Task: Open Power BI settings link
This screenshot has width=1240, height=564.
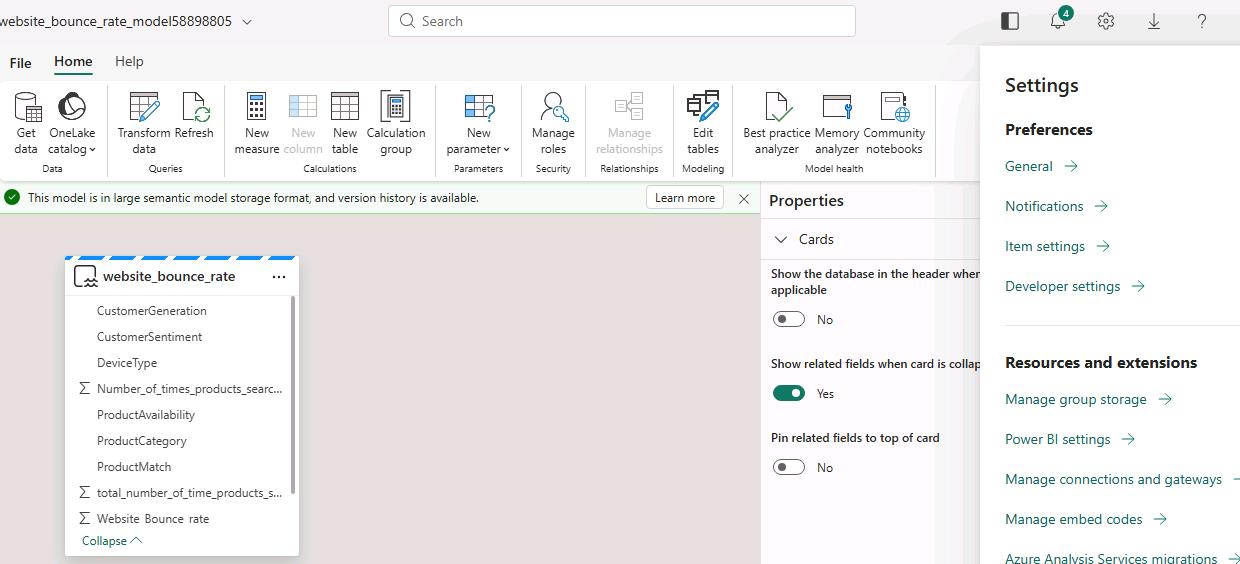Action: 1070,440
